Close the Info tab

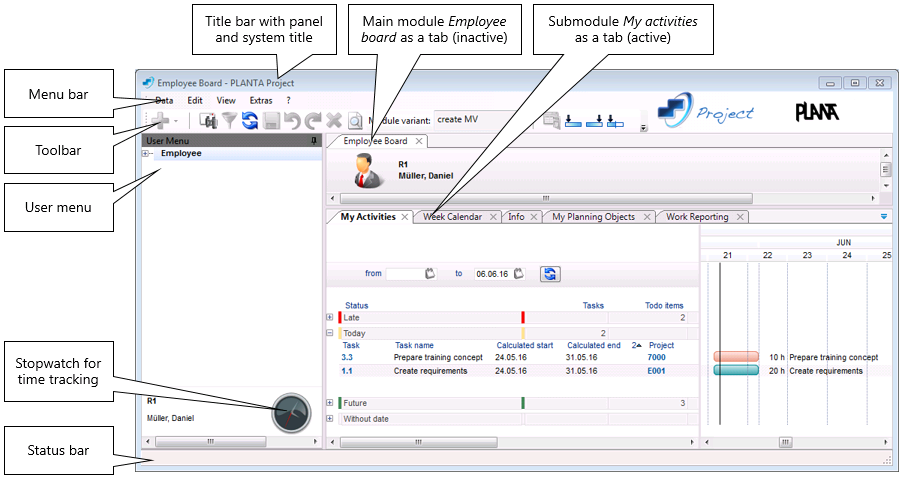[x=534, y=217]
